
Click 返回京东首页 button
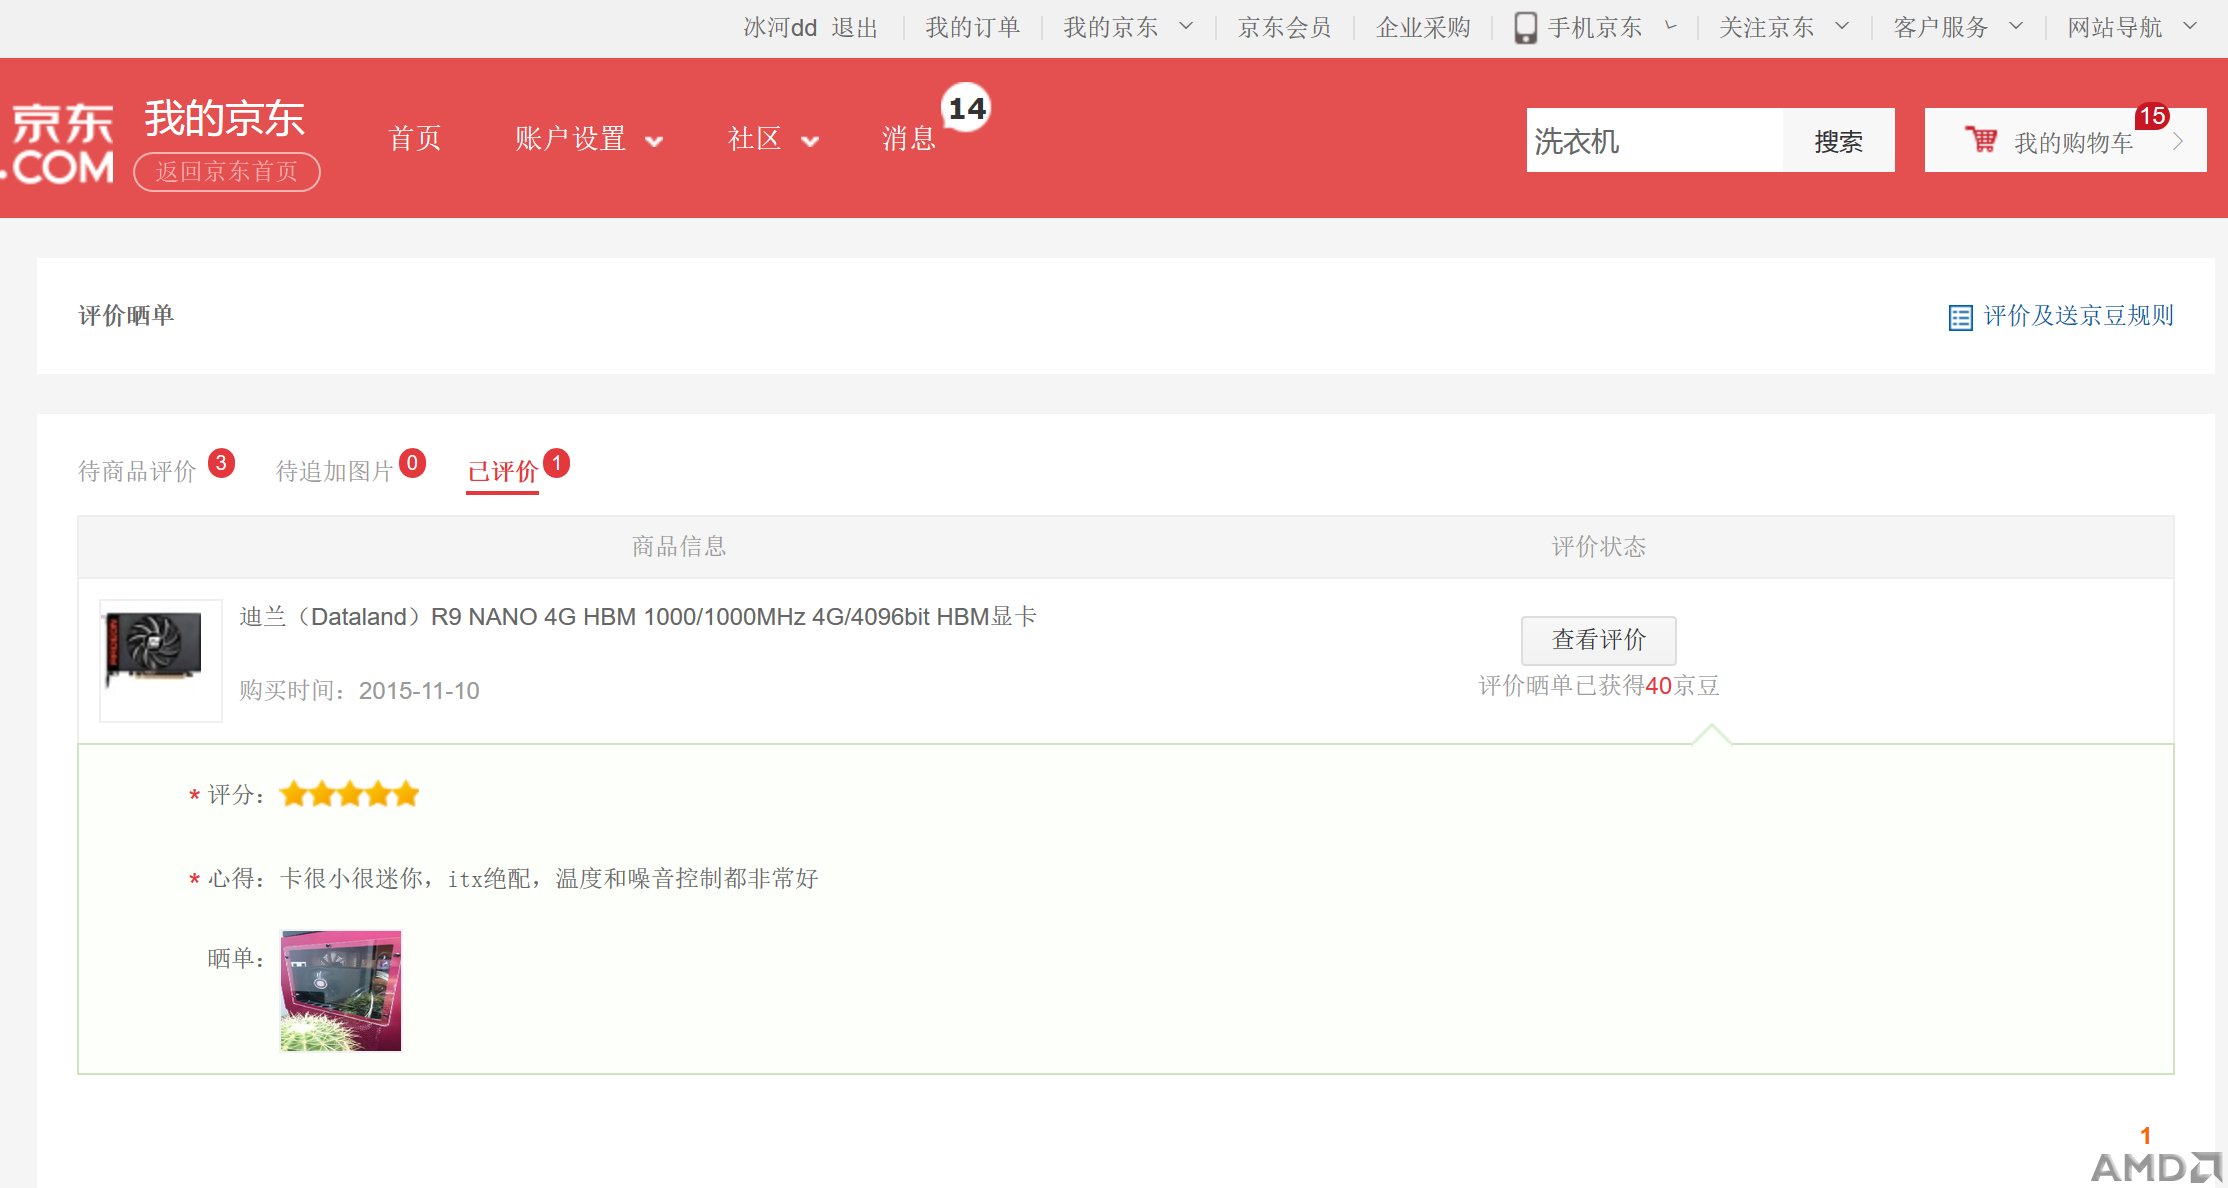(x=227, y=172)
